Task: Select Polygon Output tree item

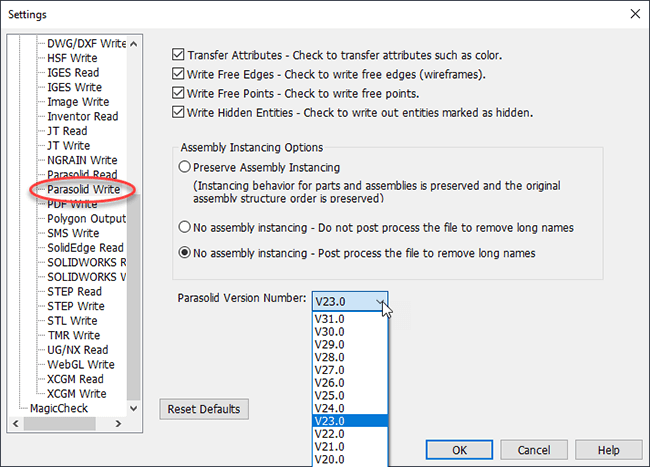Action: [x=86, y=218]
